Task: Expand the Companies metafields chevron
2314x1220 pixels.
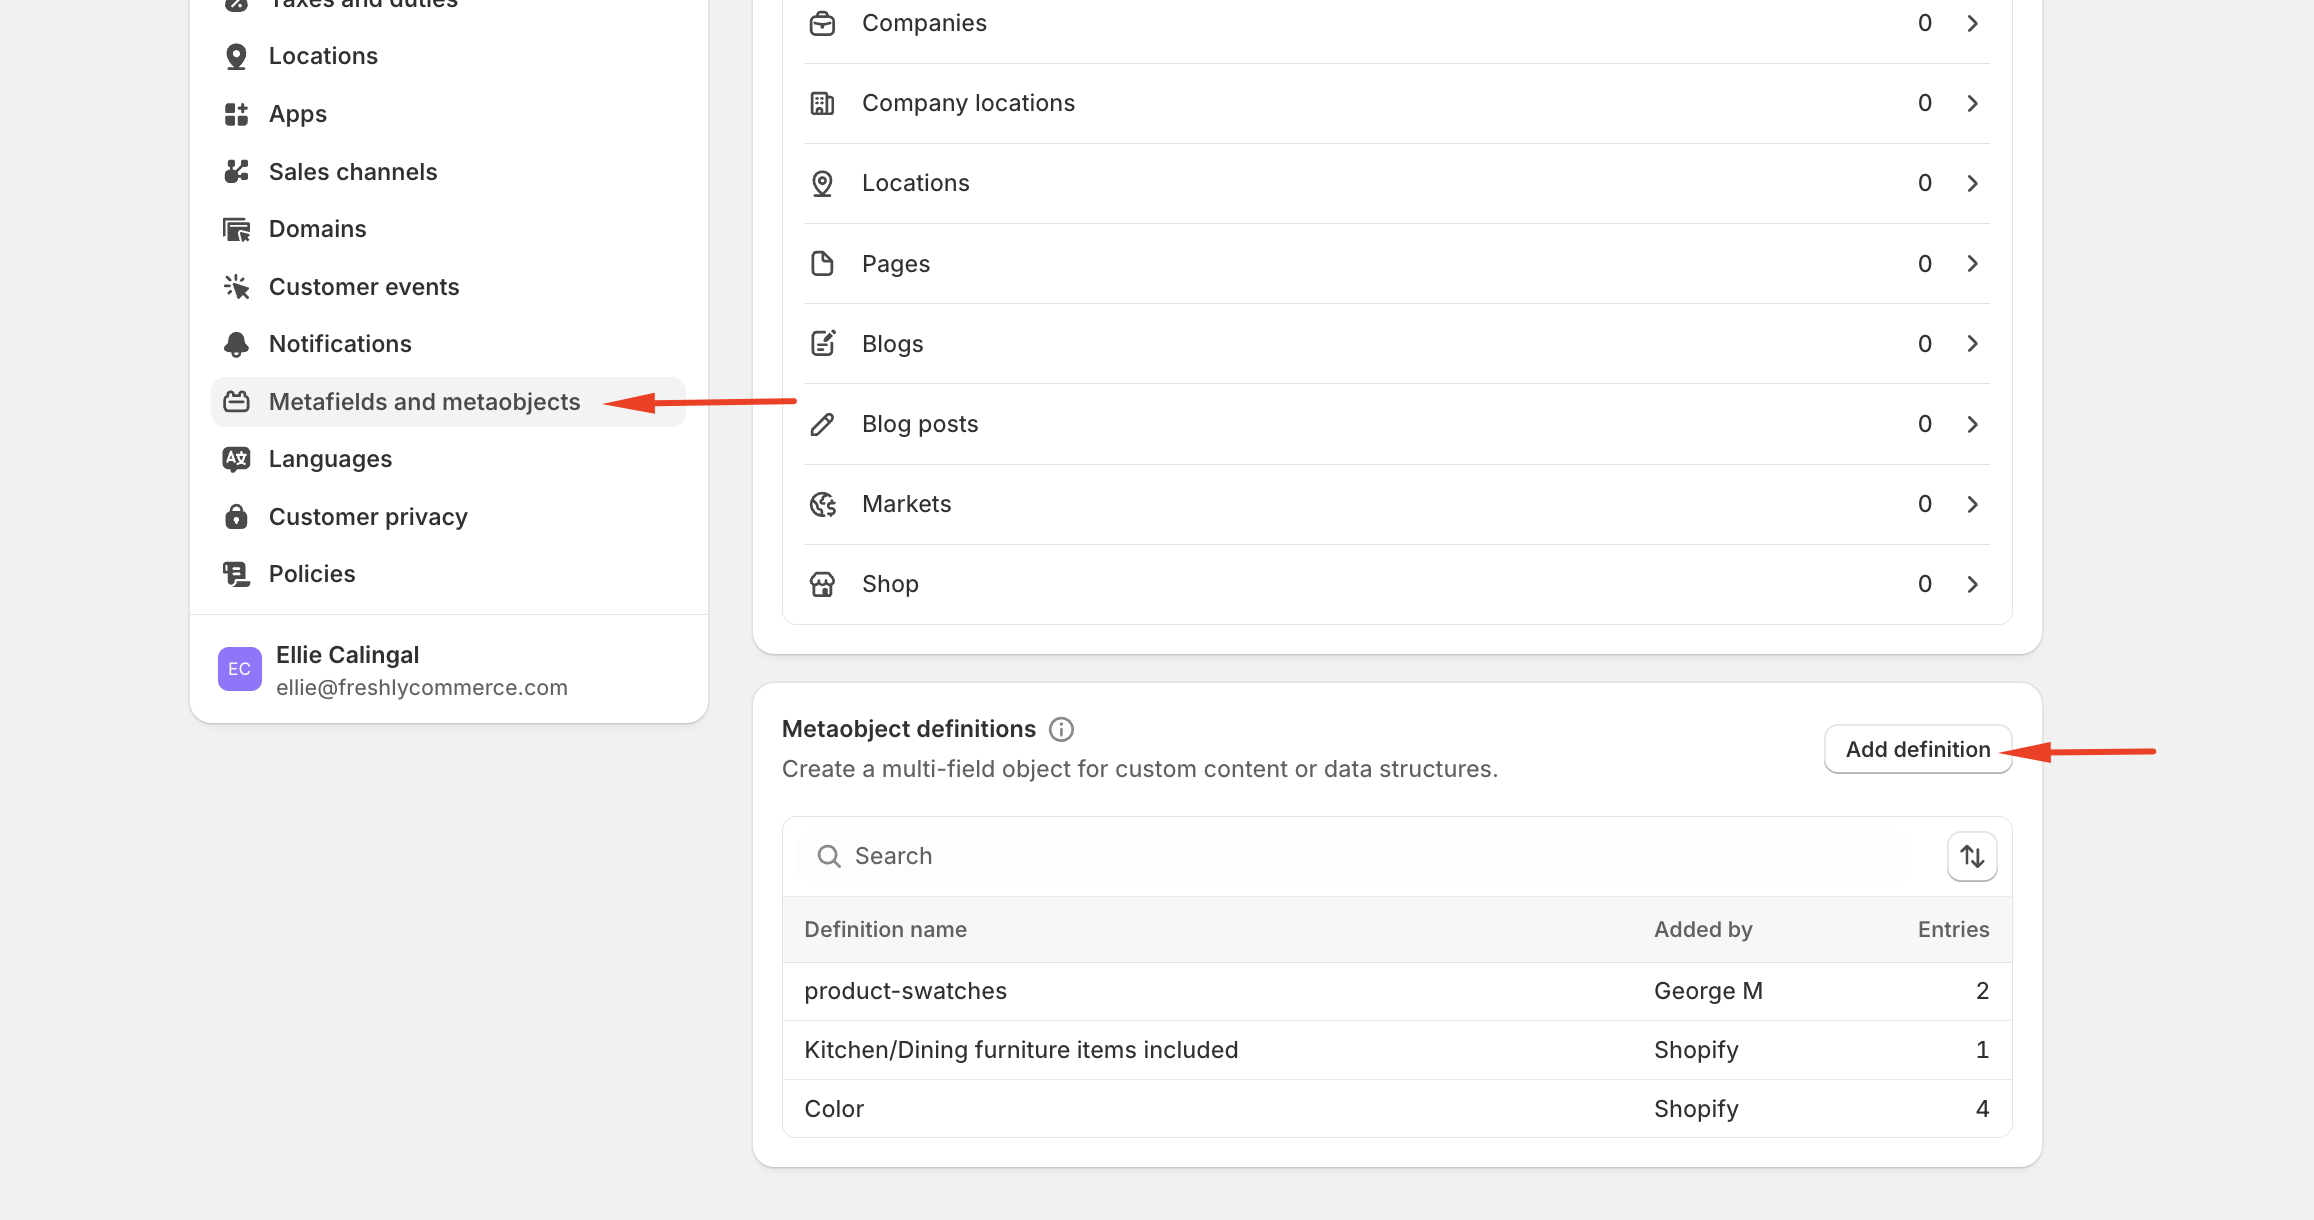Action: 1972,23
